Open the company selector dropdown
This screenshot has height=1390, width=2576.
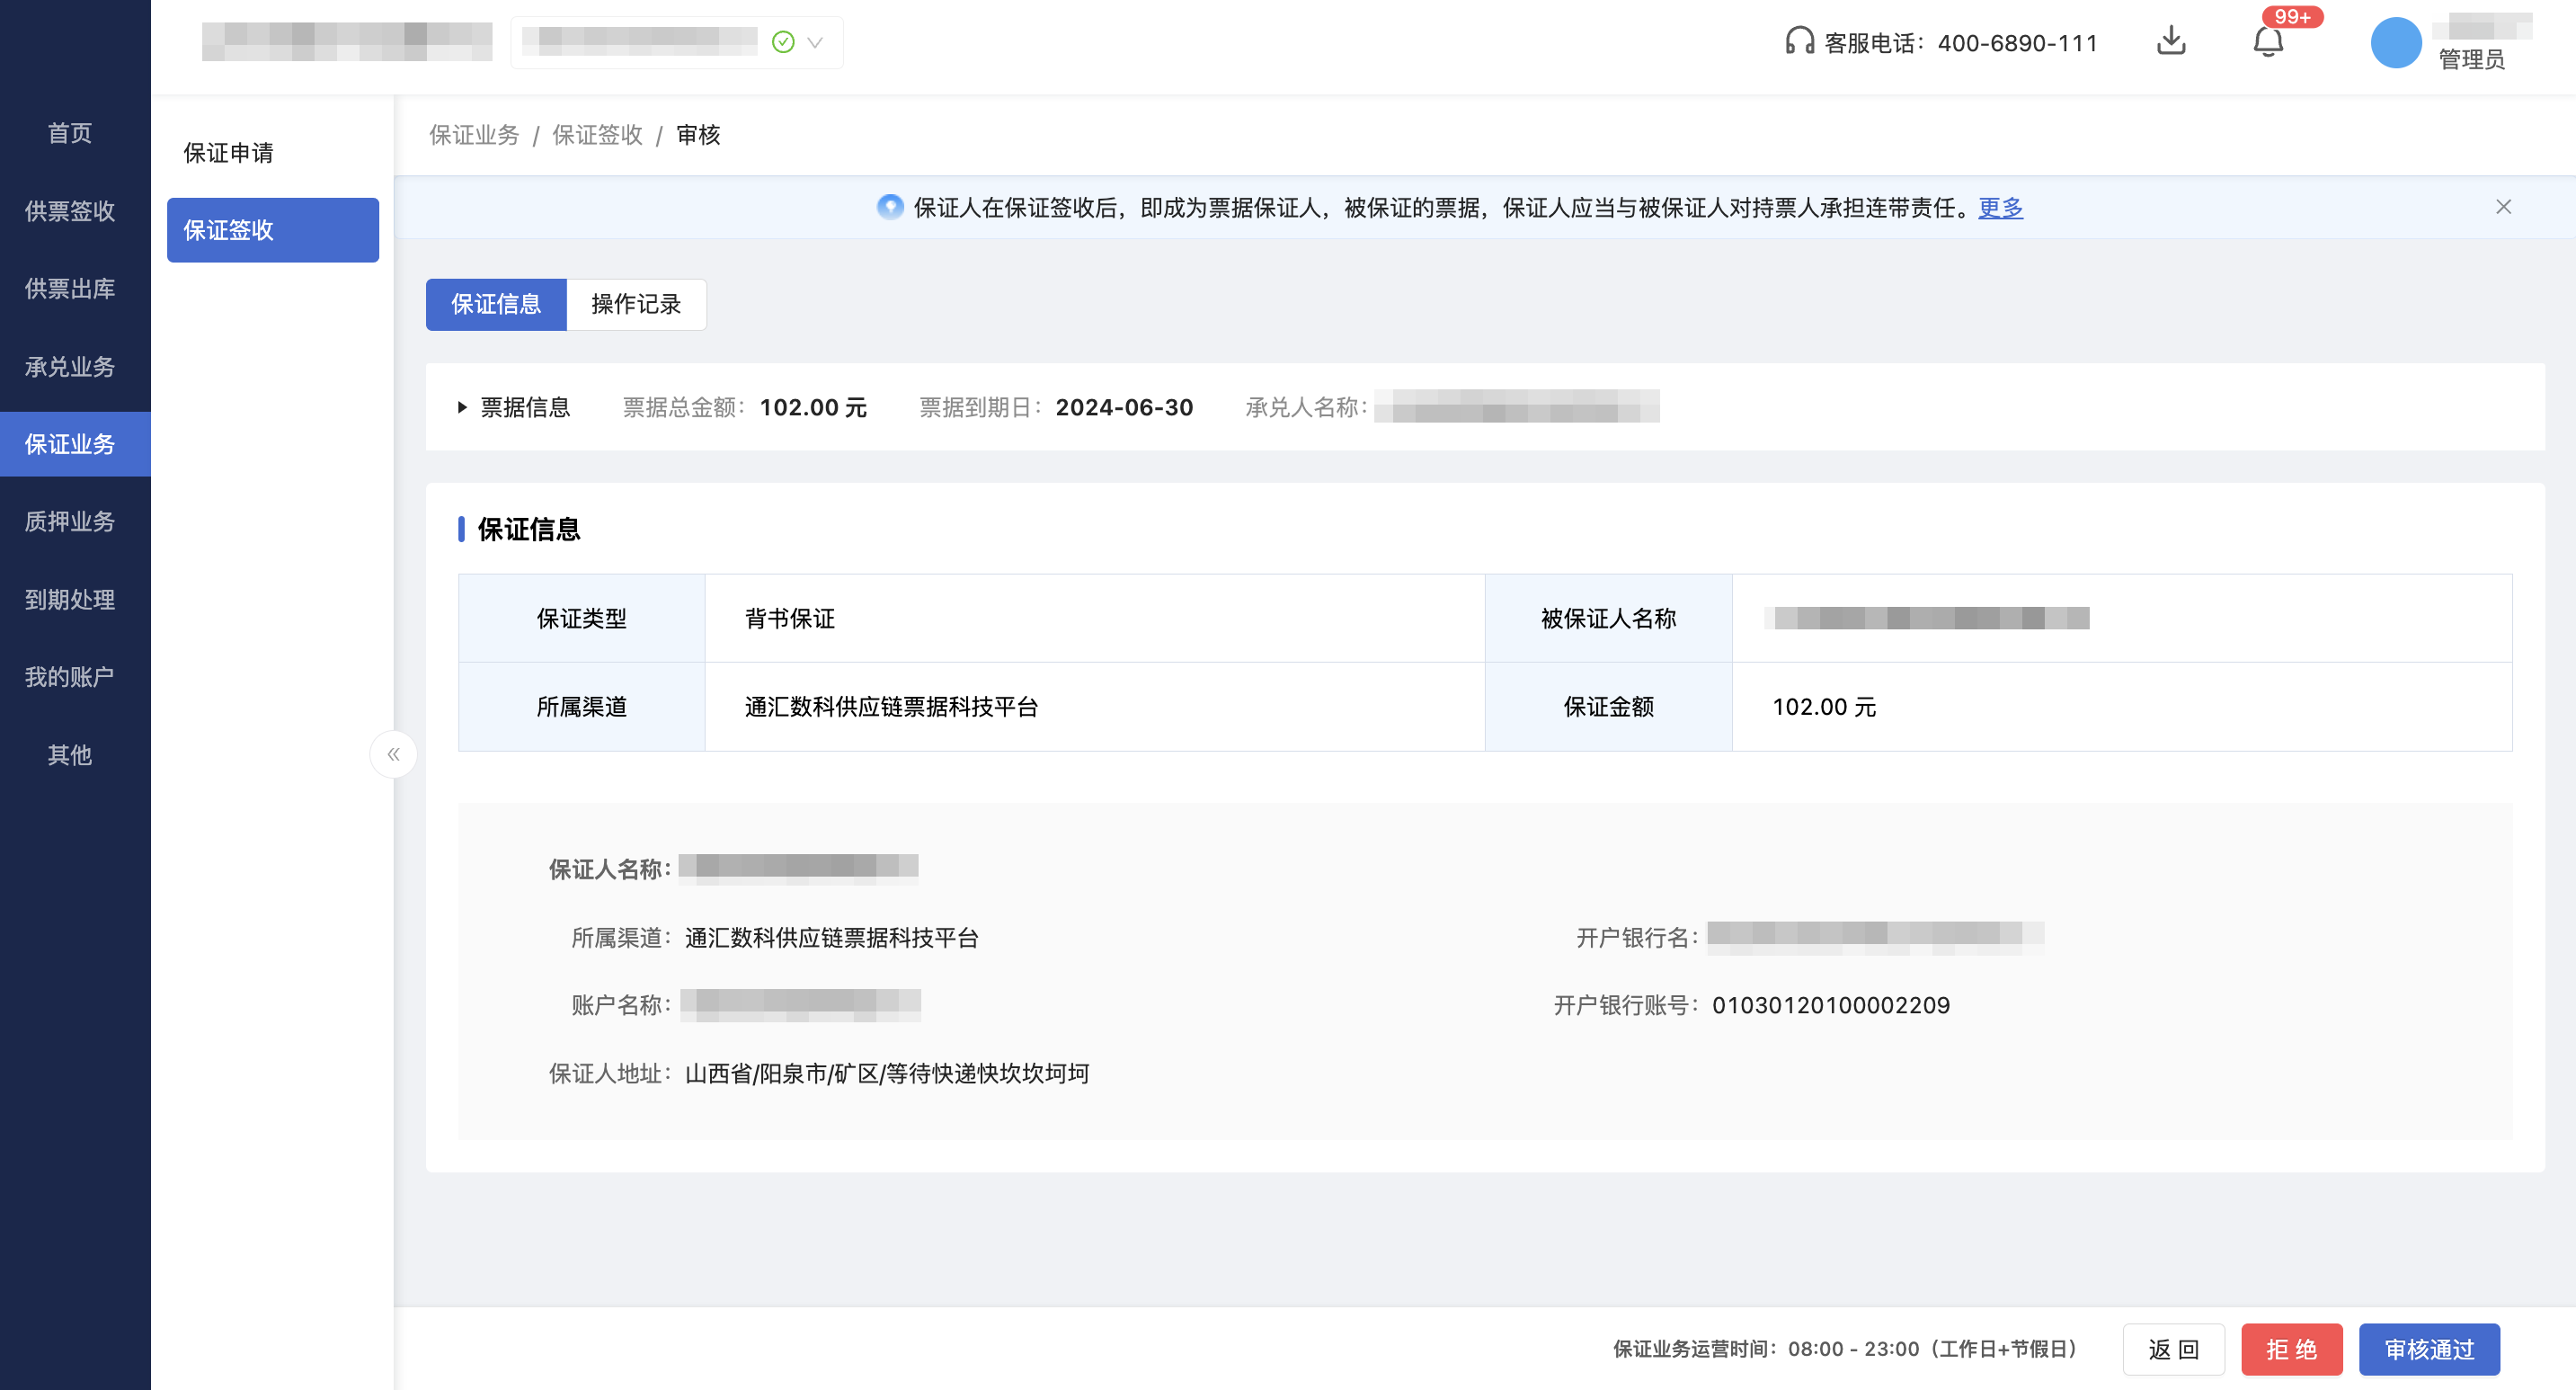click(x=815, y=43)
